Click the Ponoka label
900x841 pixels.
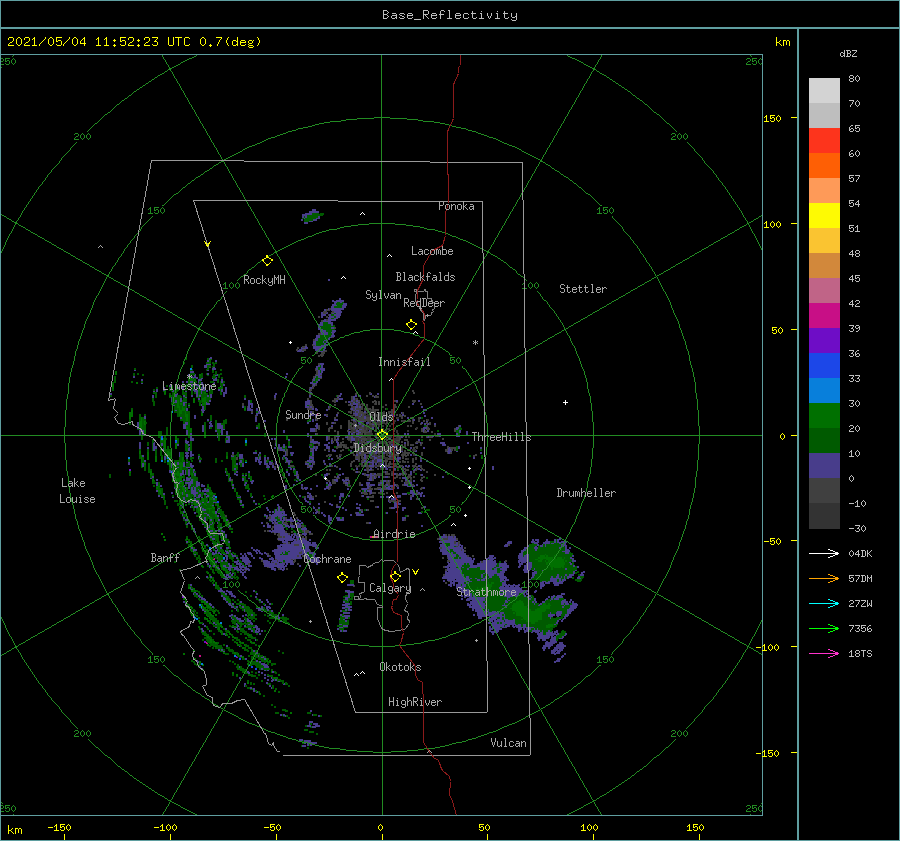[456, 206]
